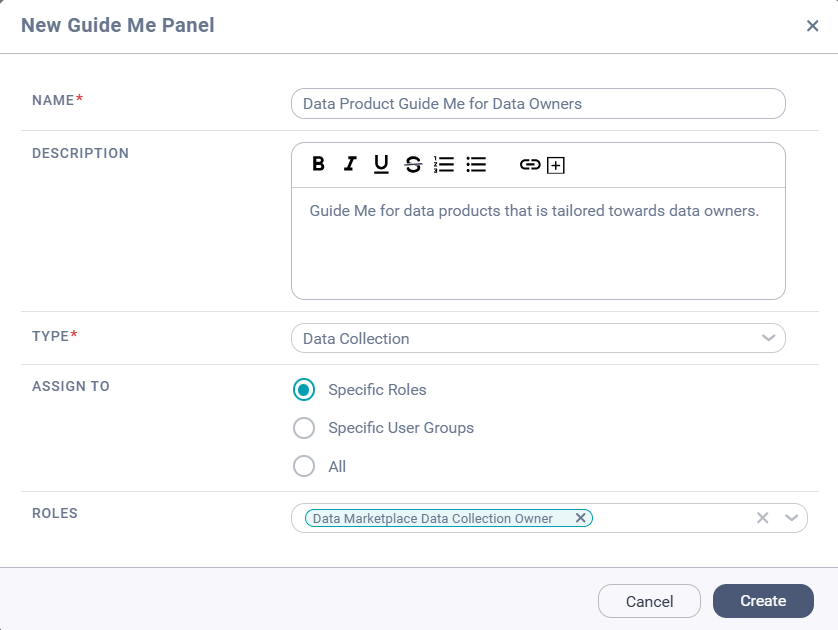The width and height of the screenshot is (838, 630).
Task: Open the Type dropdown showing Data Collection
Action: [x=538, y=338]
